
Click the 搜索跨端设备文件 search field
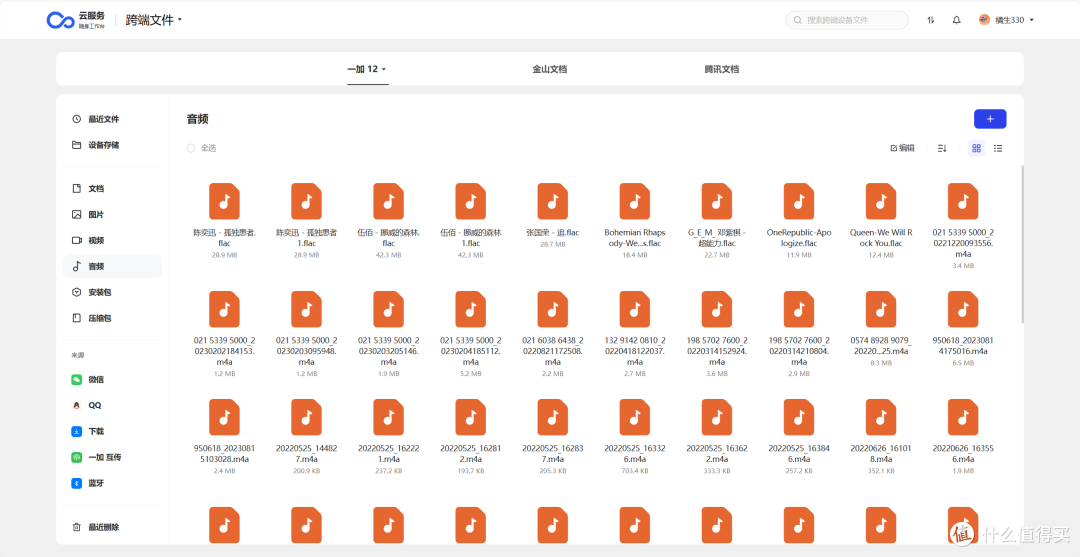click(847, 20)
